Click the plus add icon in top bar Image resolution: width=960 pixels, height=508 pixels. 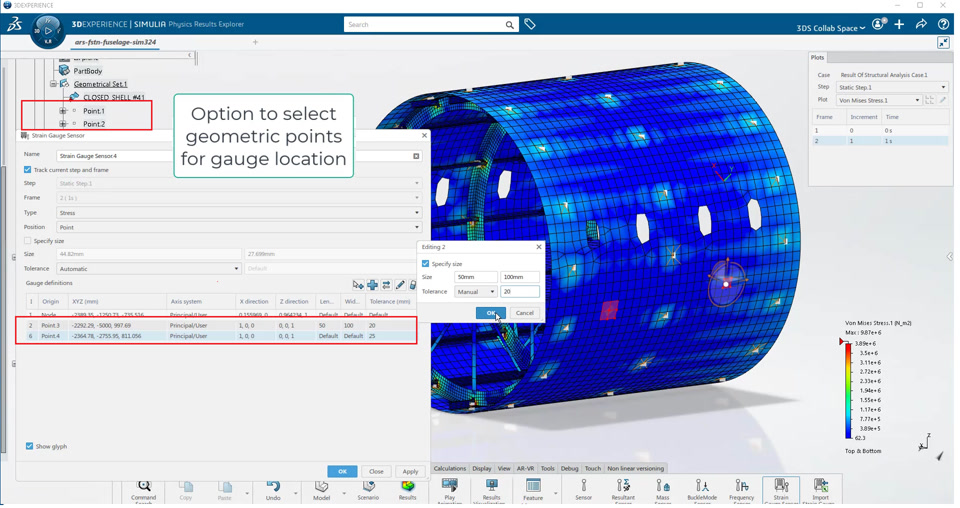point(899,24)
